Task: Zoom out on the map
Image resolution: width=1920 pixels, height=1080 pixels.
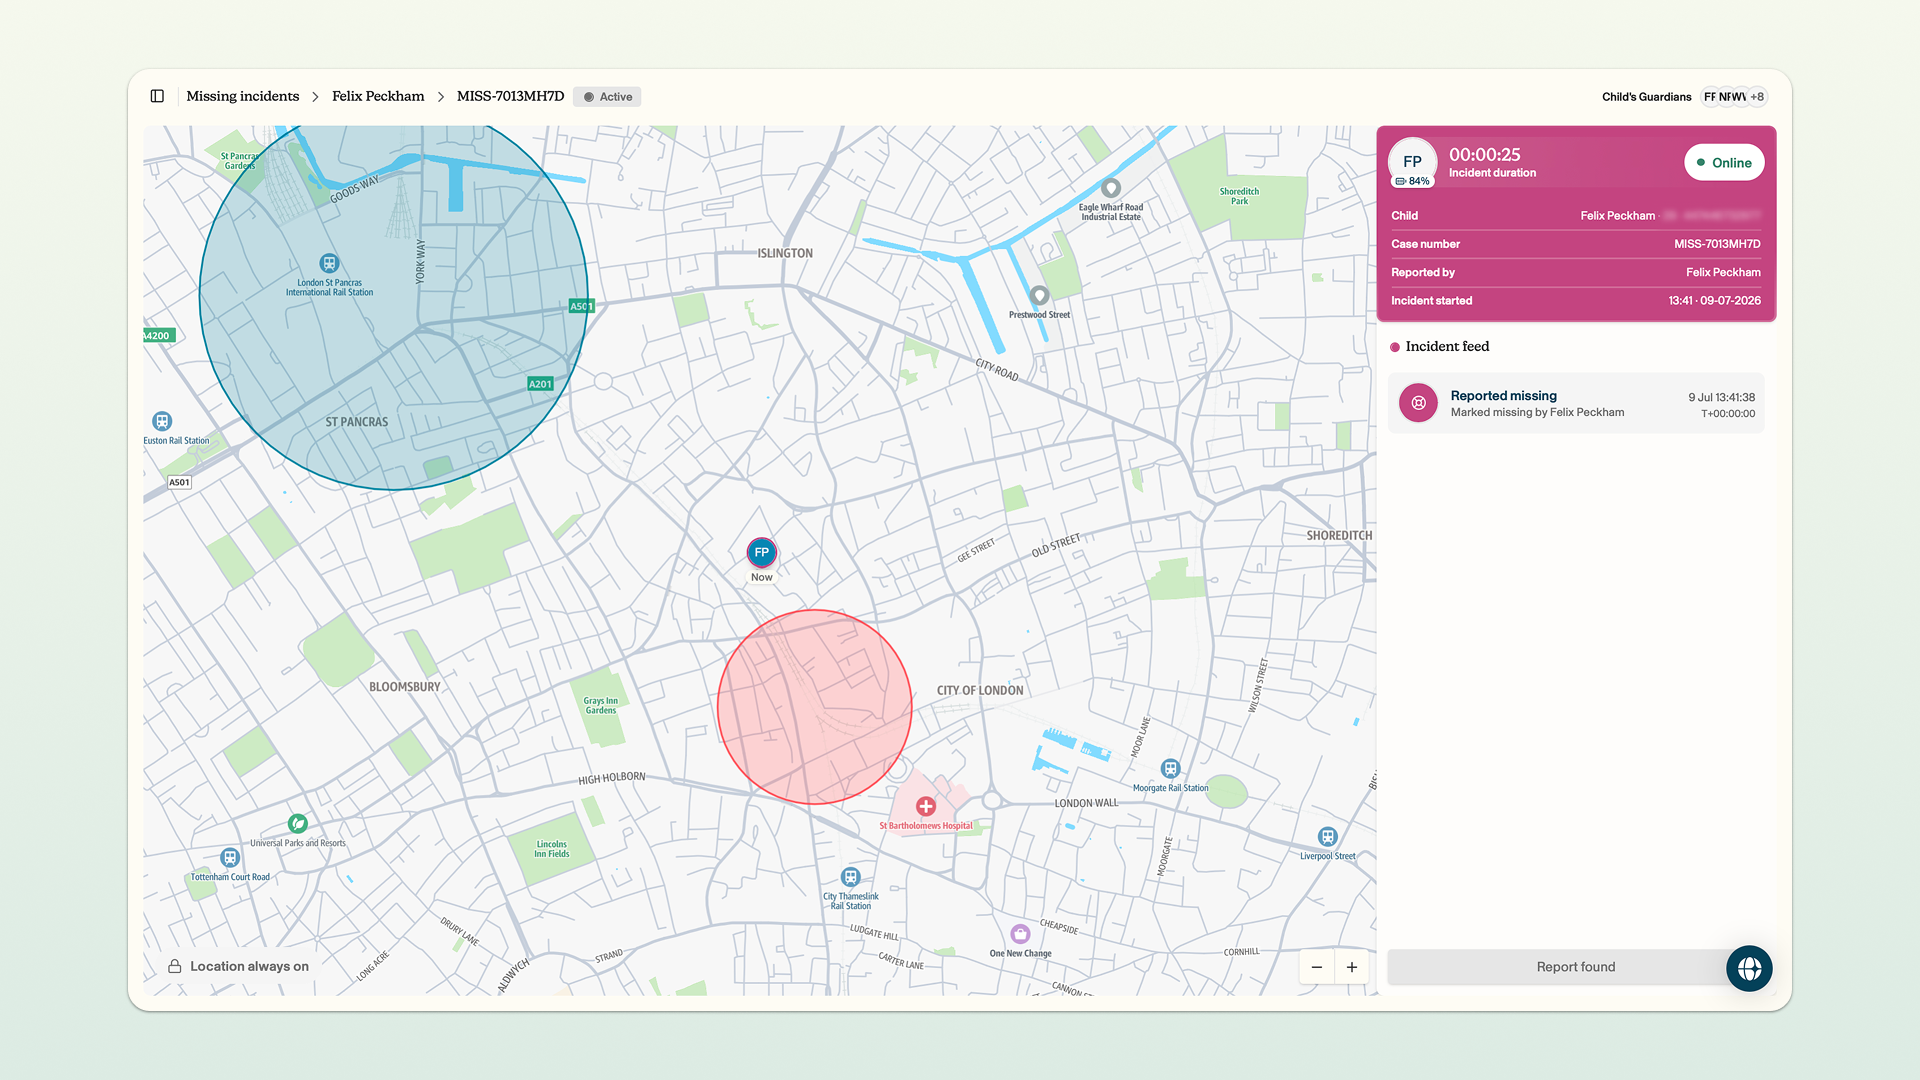Action: (x=1317, y=967)
